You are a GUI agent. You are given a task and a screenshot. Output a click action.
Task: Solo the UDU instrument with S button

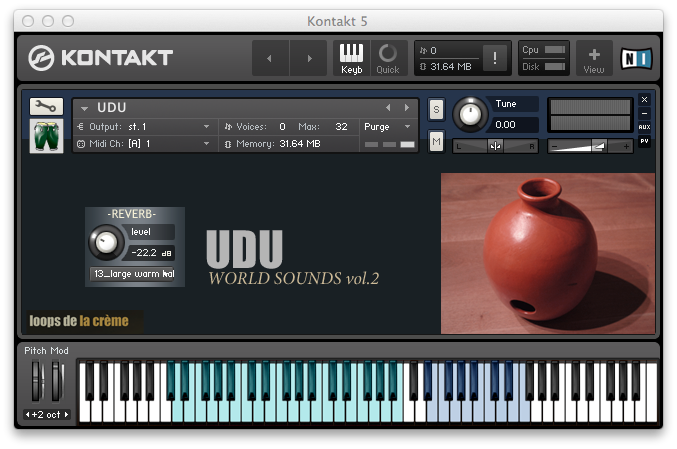pos(436,109)
